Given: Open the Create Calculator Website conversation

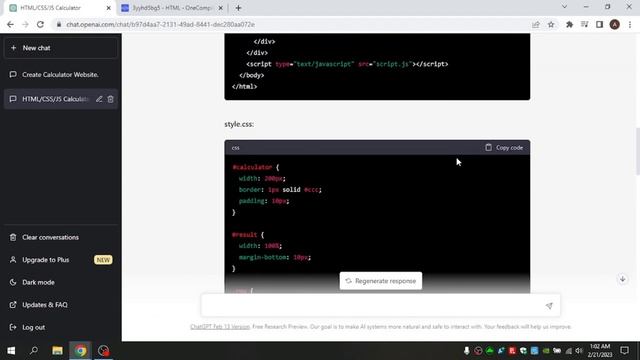Looking at the screenshot, I should click(61, 75).
